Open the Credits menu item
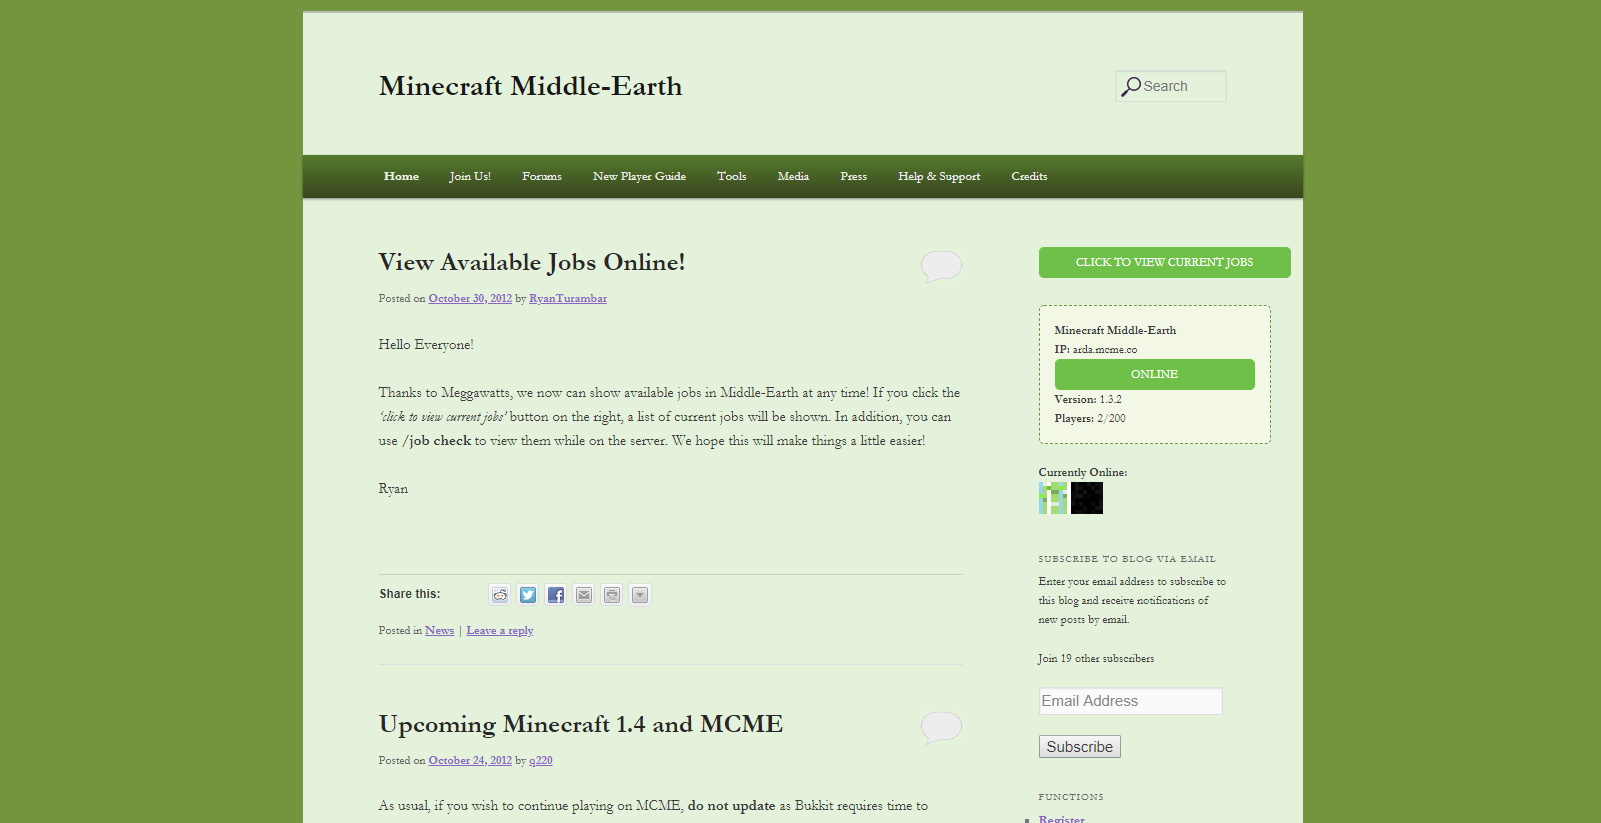Image resolution: width=1601 pixels, height=823 pixels. (1029, 176)
